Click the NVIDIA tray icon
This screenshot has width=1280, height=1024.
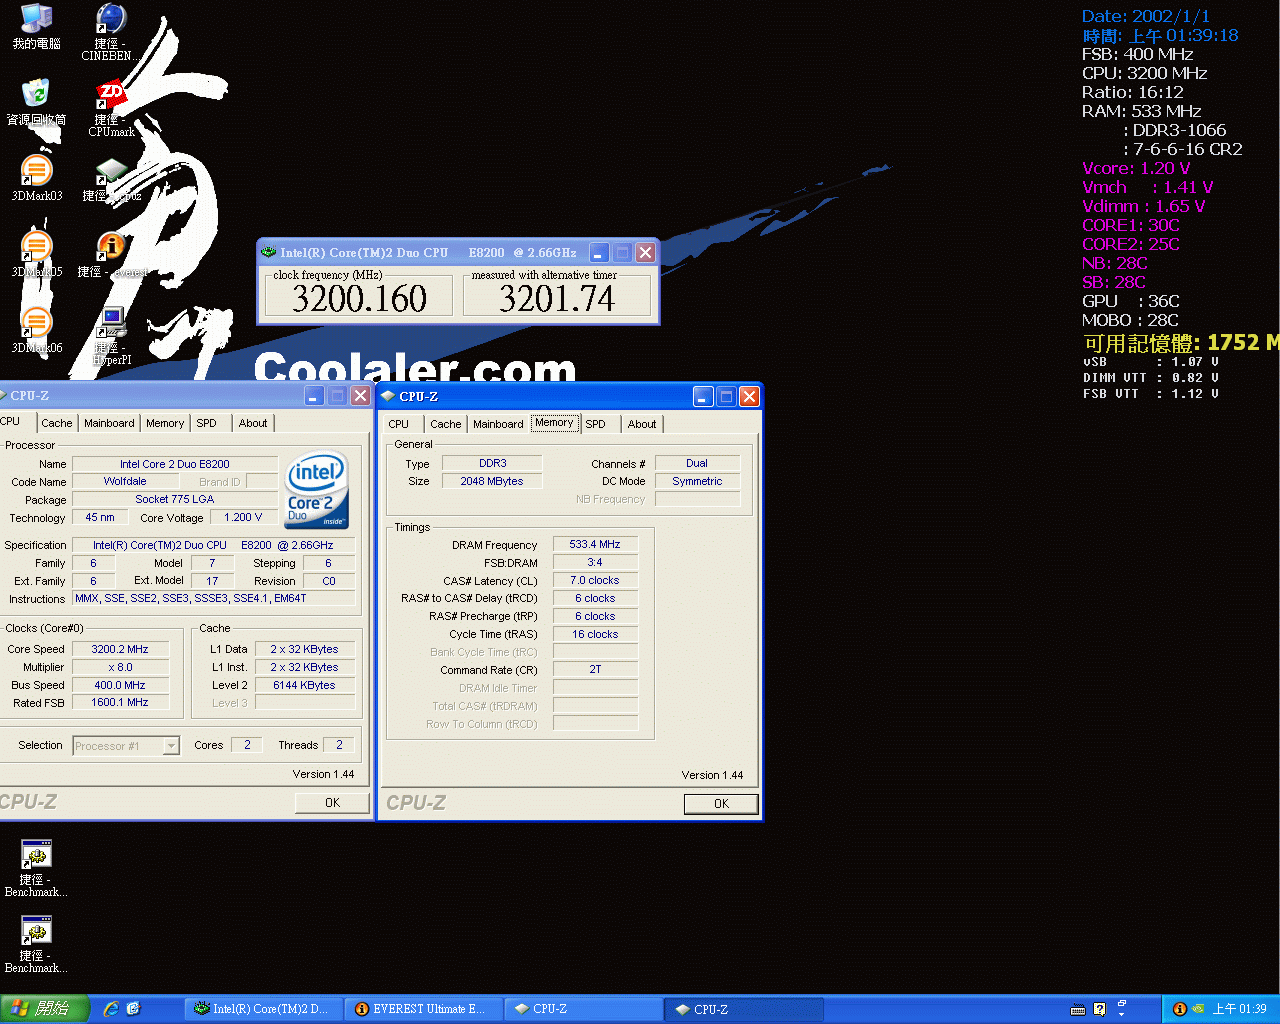(x=1198, y=1009)
